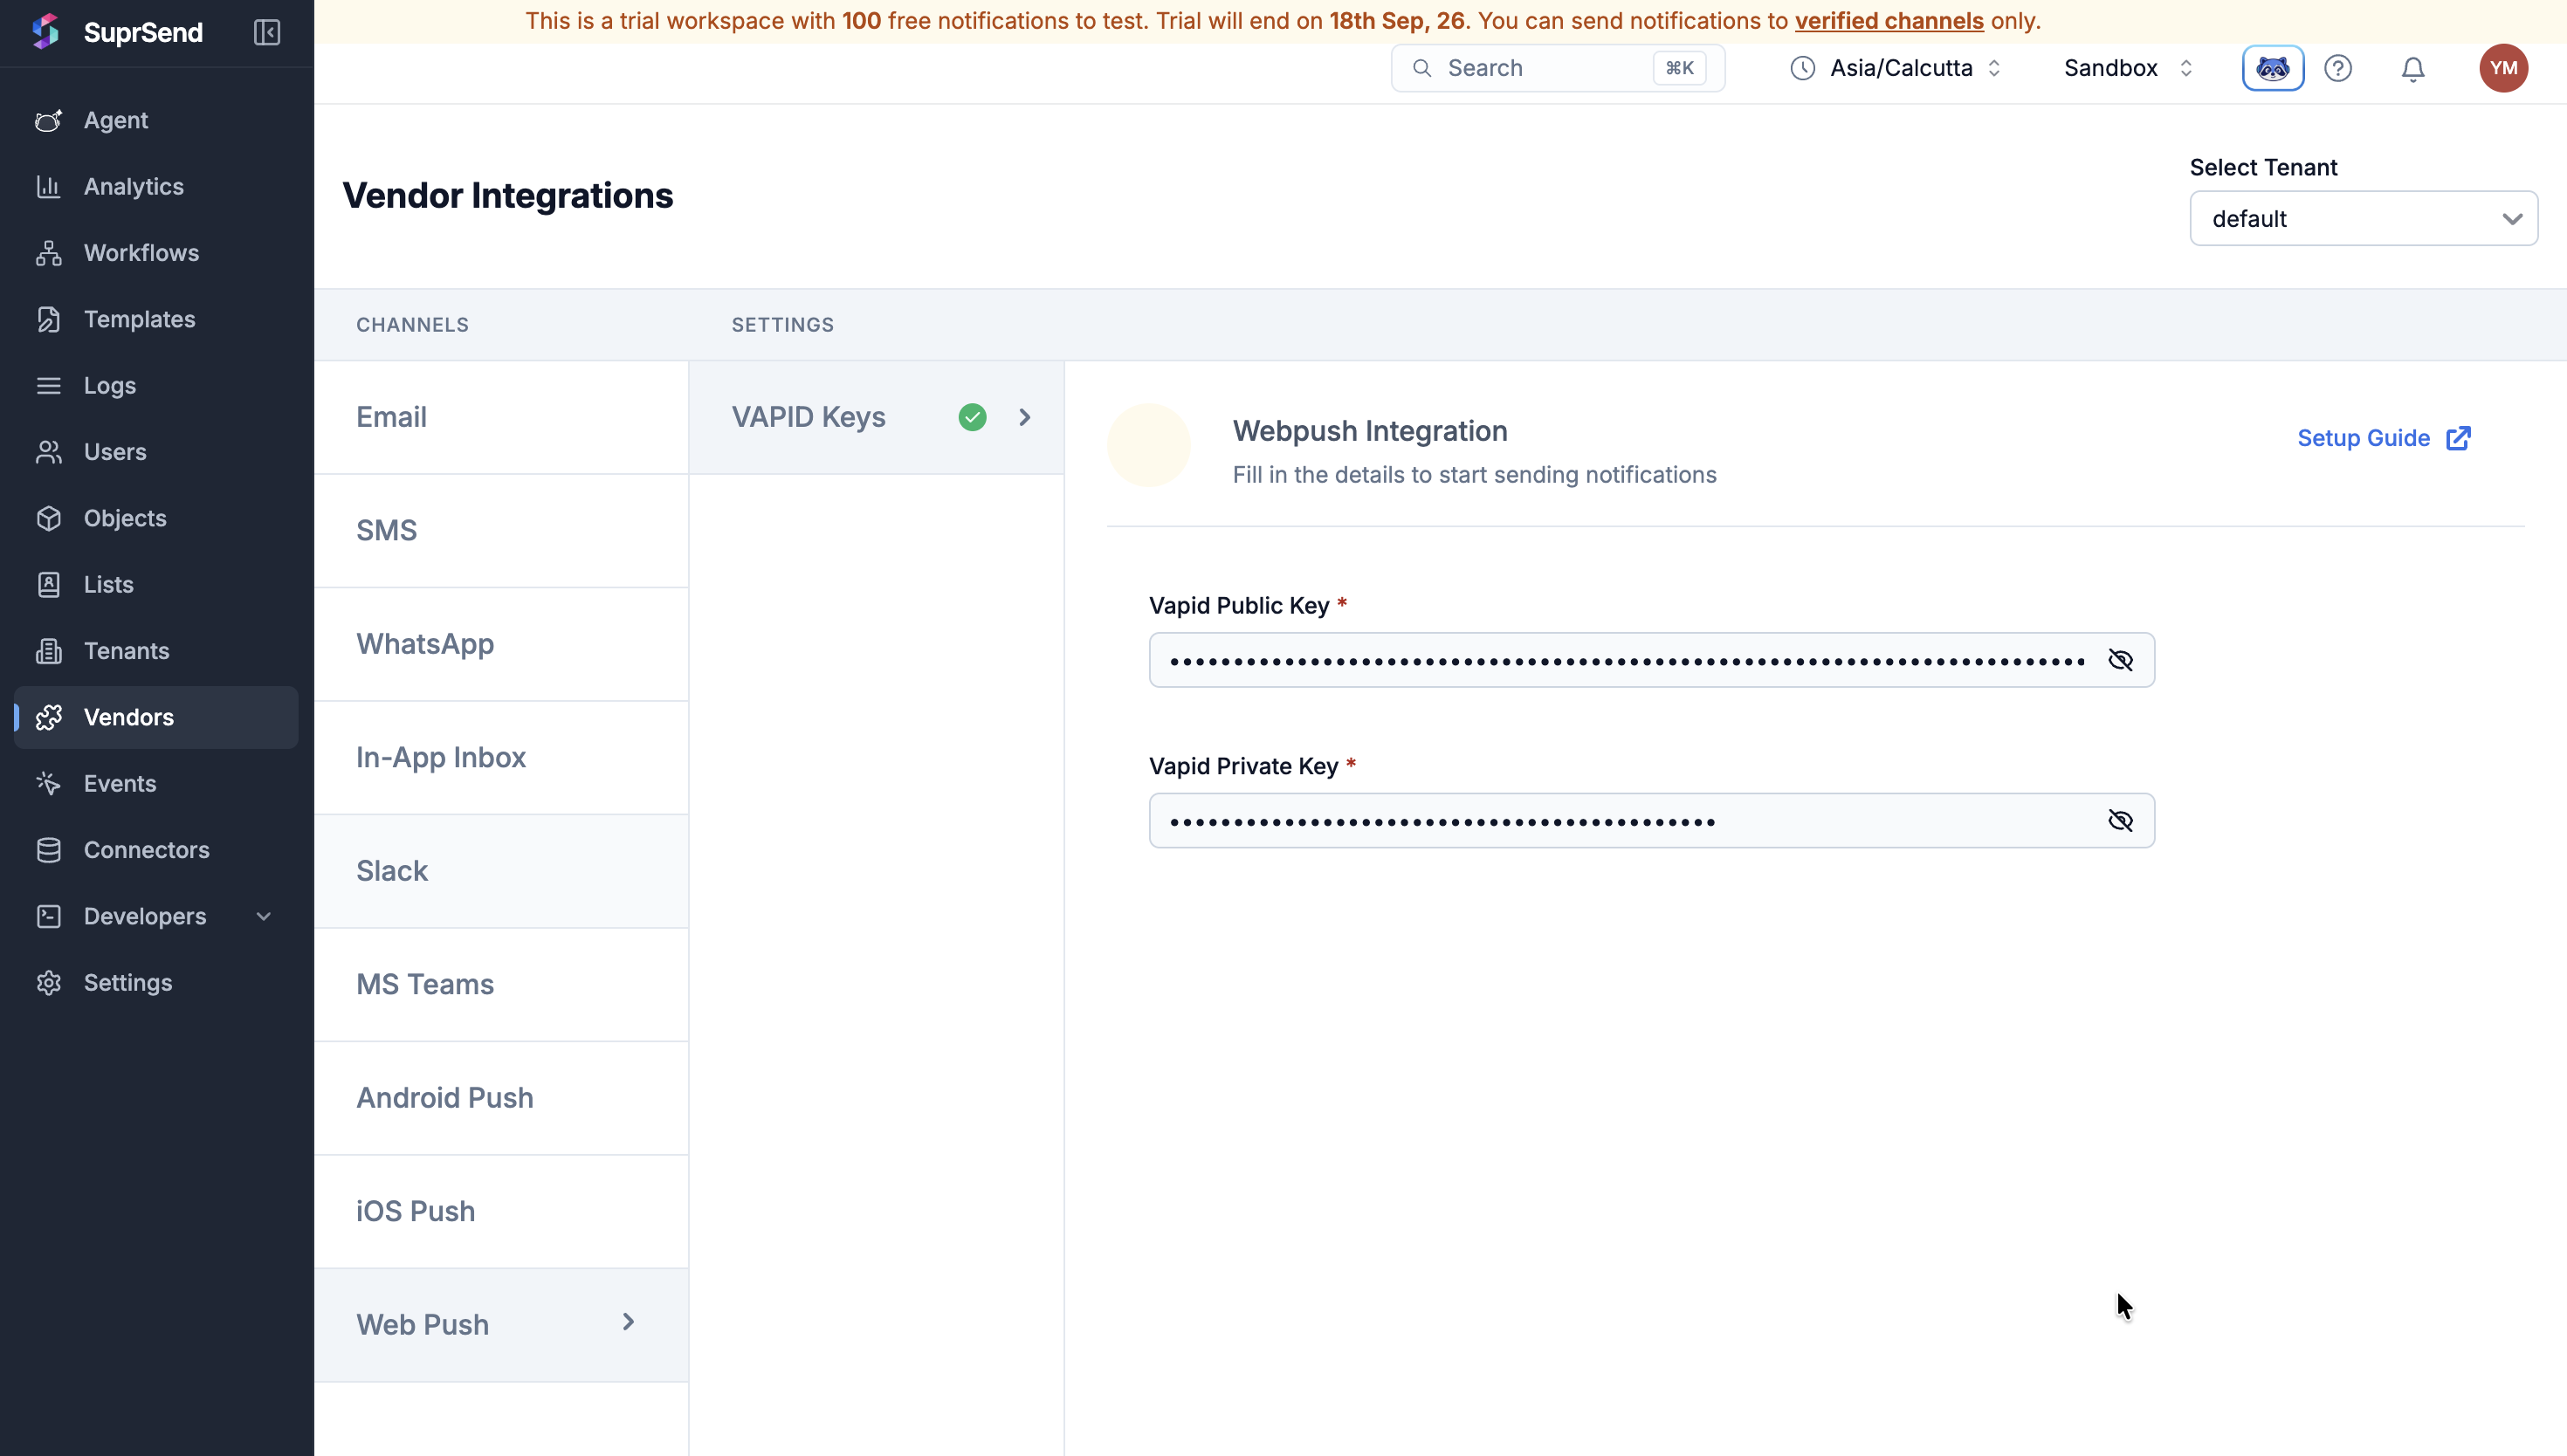Click the Tenants building icon
The image size is (2567, 1456).
(x=48, y=651)
